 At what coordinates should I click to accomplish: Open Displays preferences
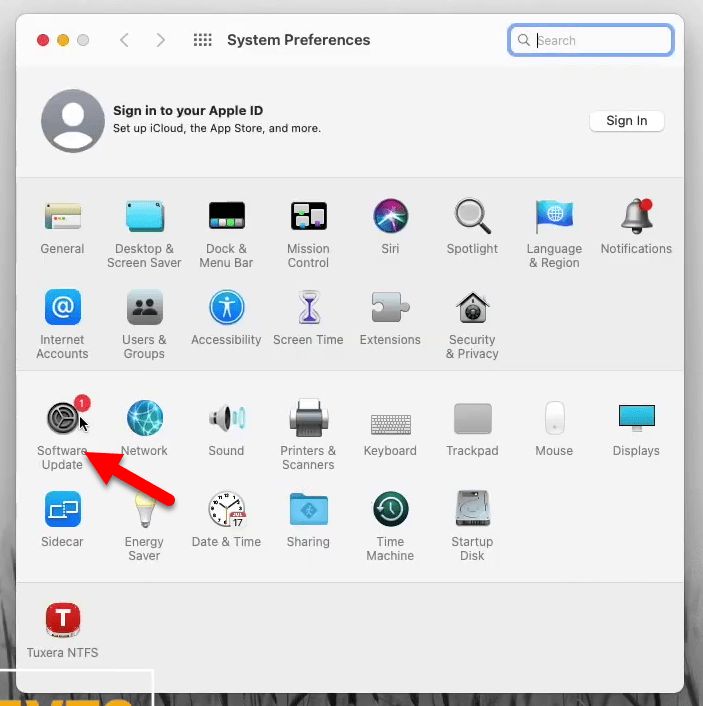636,418
